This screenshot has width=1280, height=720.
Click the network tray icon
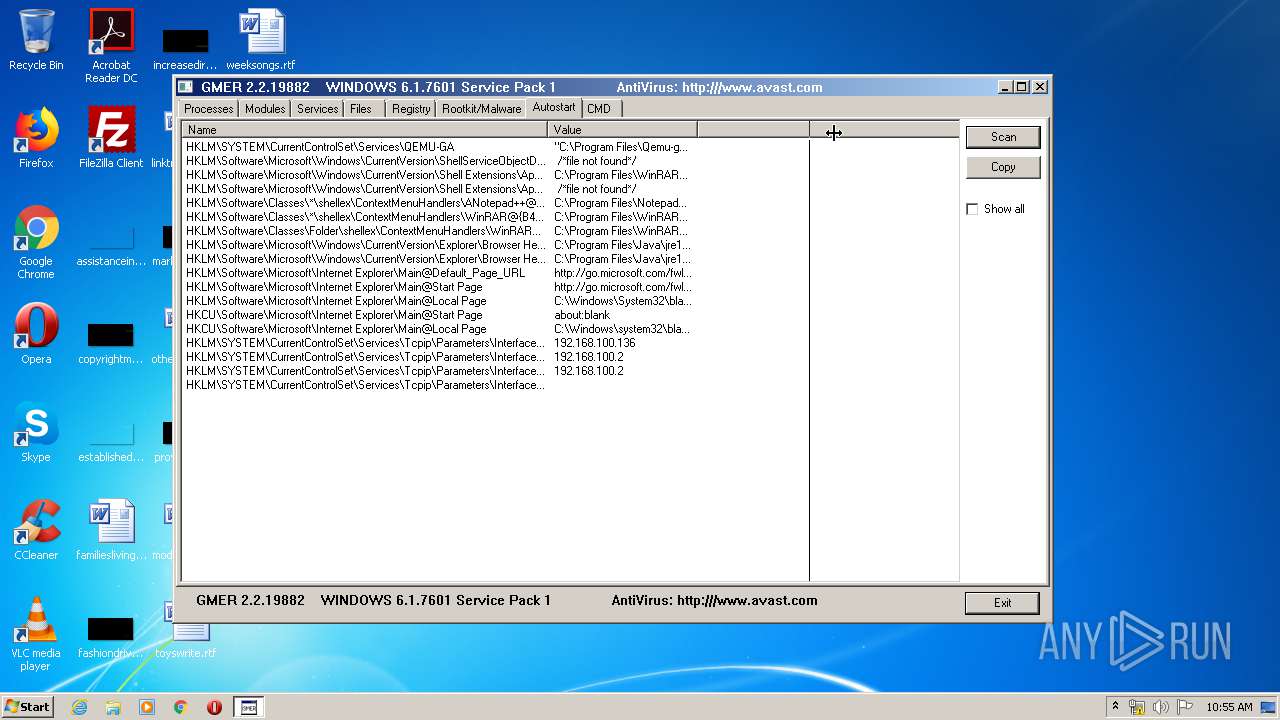tap(1137, 707)
